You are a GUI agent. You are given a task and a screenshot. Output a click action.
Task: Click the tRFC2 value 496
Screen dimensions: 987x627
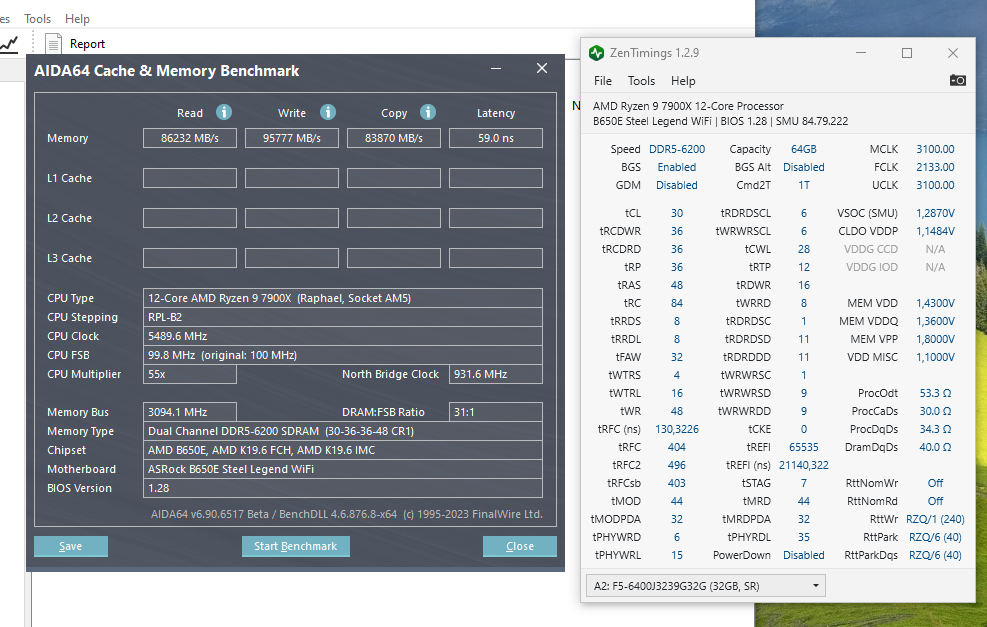pos(677,465)
